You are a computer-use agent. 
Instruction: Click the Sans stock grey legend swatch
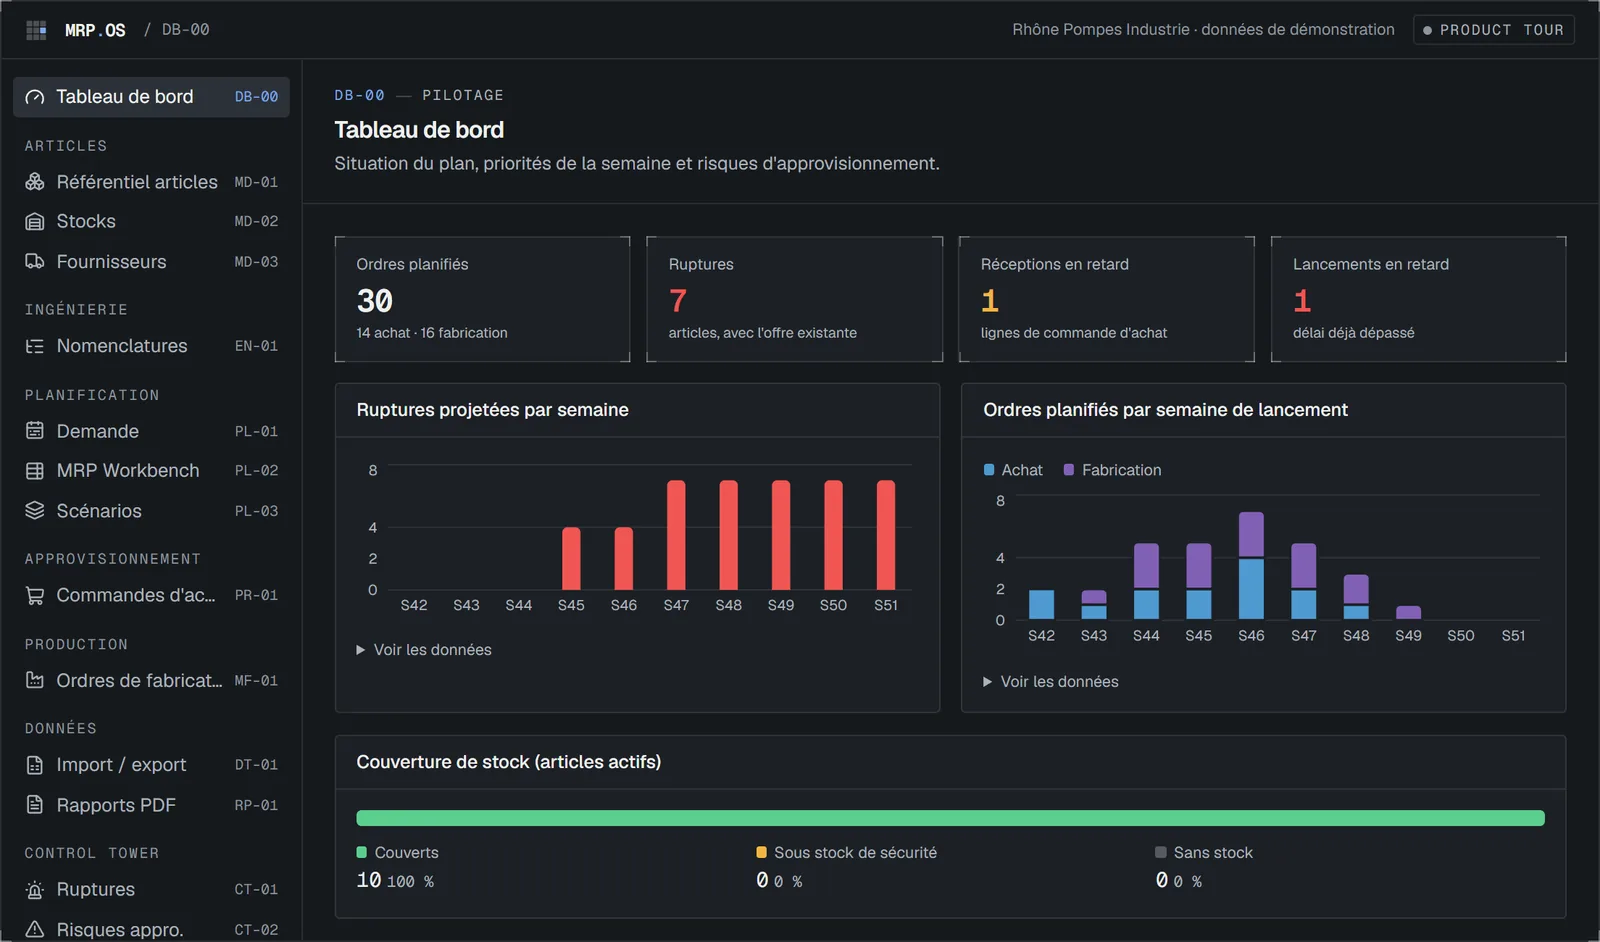pos(1161,853)
